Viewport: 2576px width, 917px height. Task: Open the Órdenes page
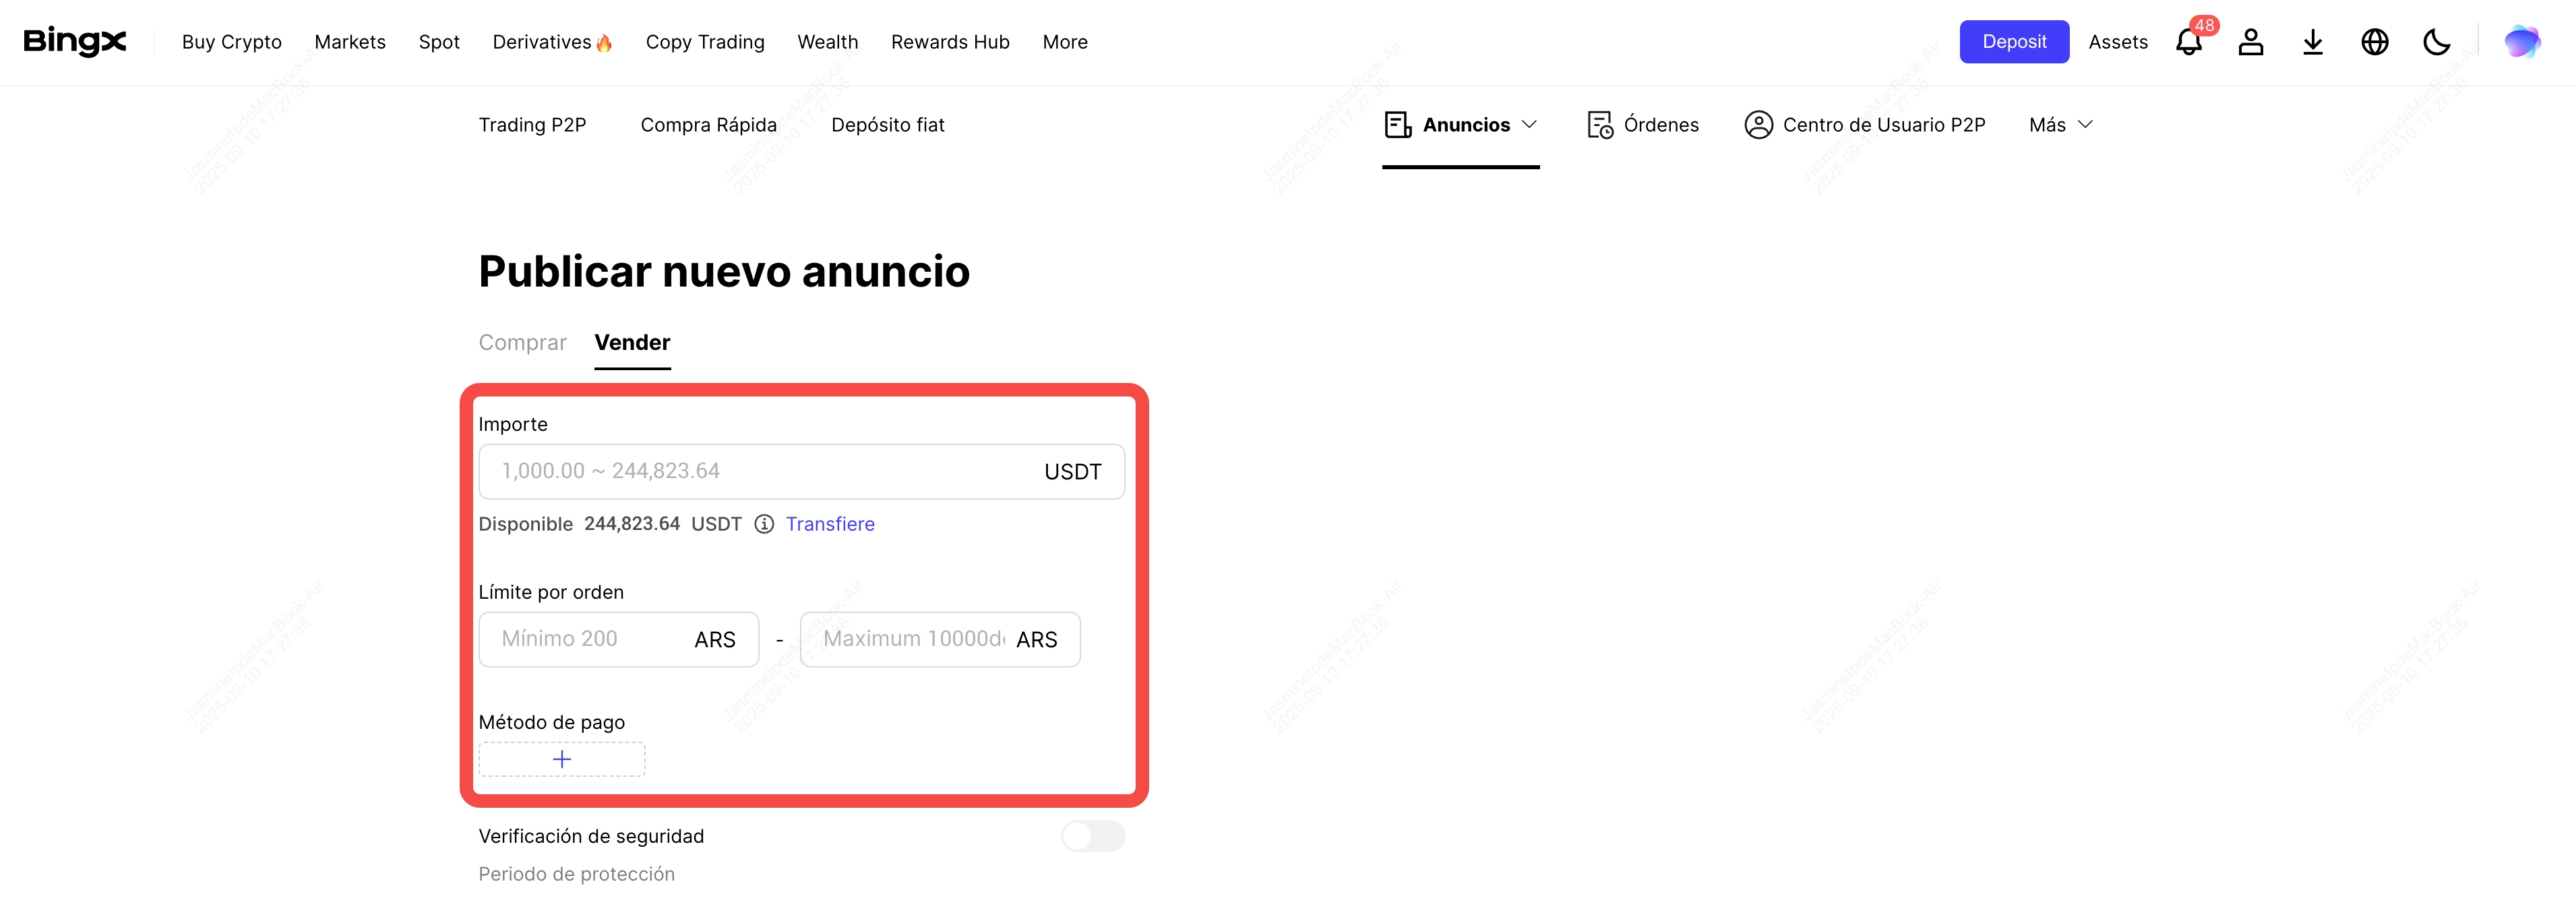[x=1643, y=125]
